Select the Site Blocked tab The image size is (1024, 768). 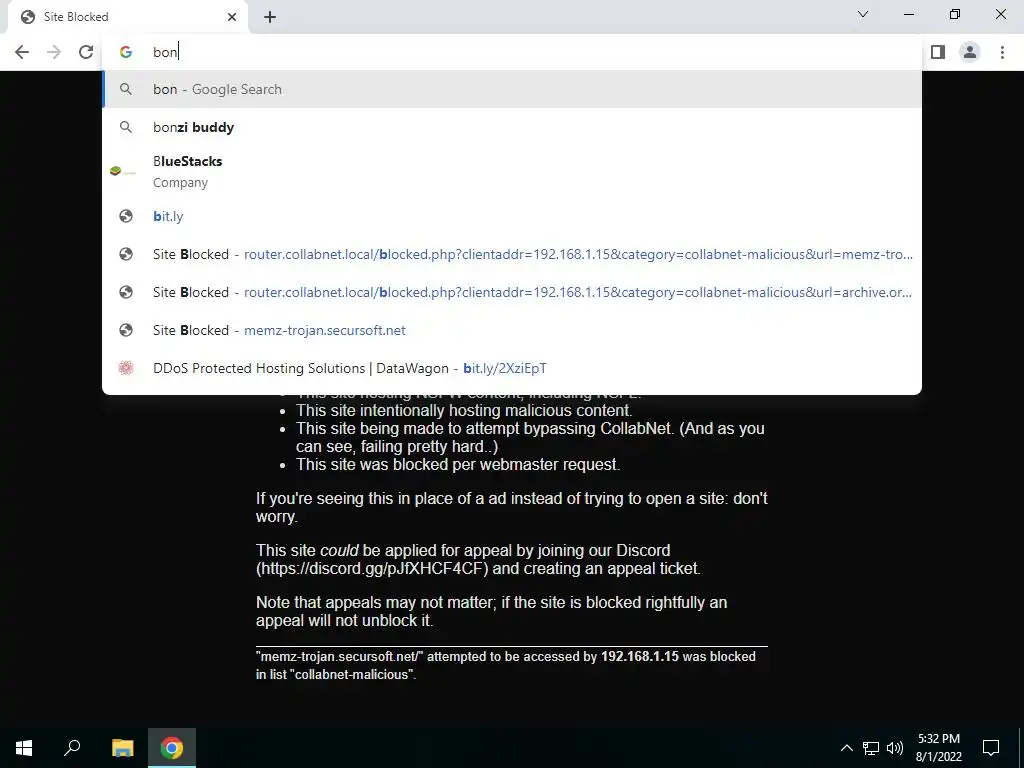click(x=127, y=17)
